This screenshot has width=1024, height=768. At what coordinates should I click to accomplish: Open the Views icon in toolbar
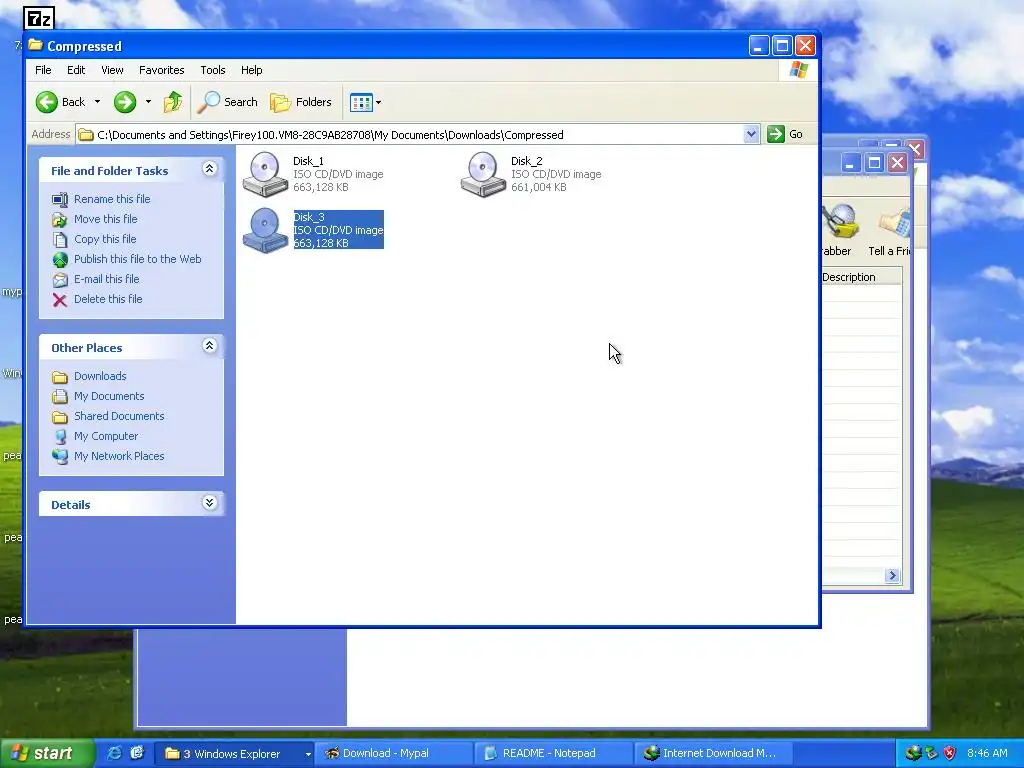(x=360, y=102)
